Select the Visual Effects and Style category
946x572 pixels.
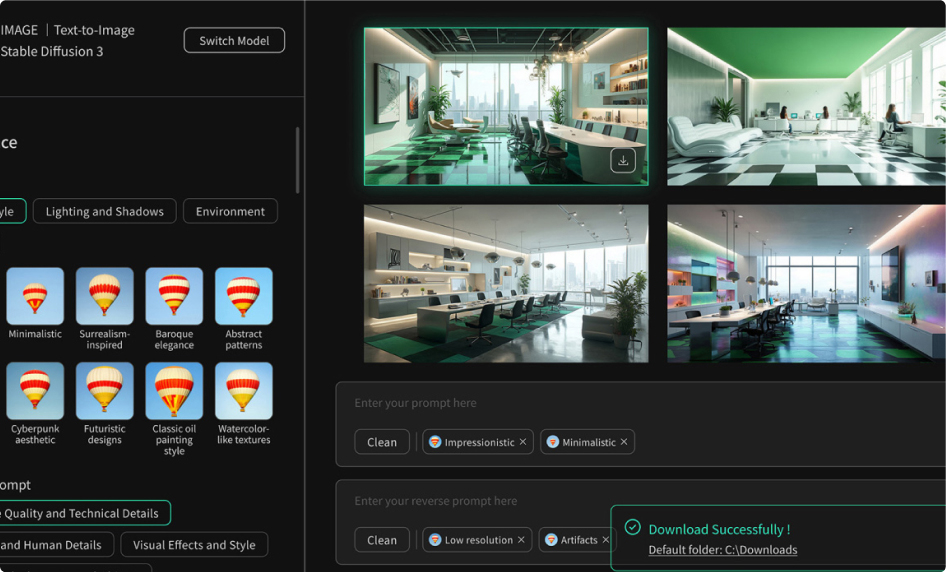194,545
